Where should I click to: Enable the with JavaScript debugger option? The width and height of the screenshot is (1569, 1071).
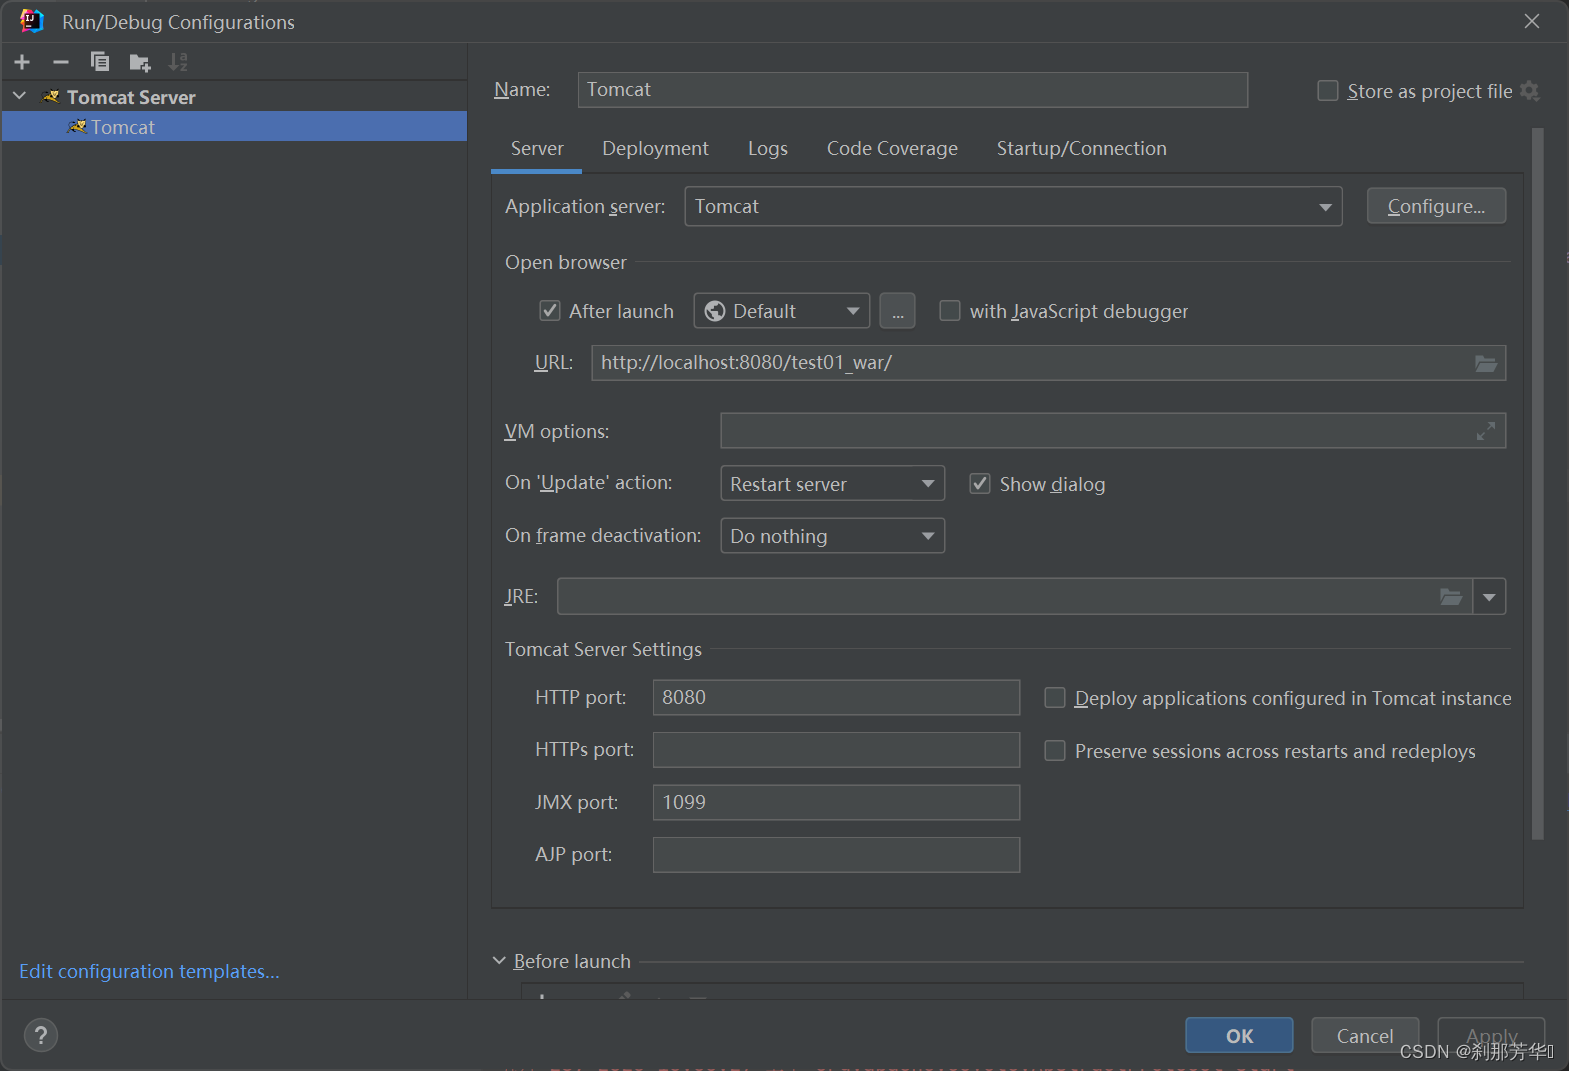pos(950,311)
